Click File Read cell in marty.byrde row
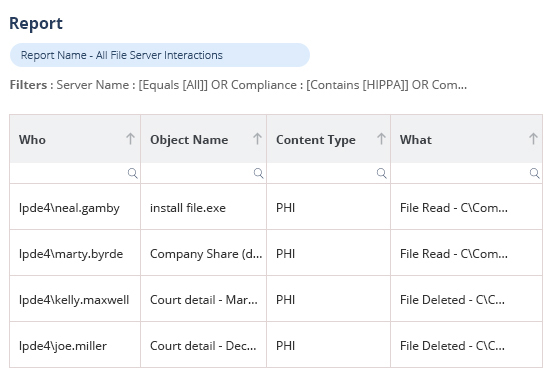The height and width of the screenshot is (380, 552). tap(466, 253)
